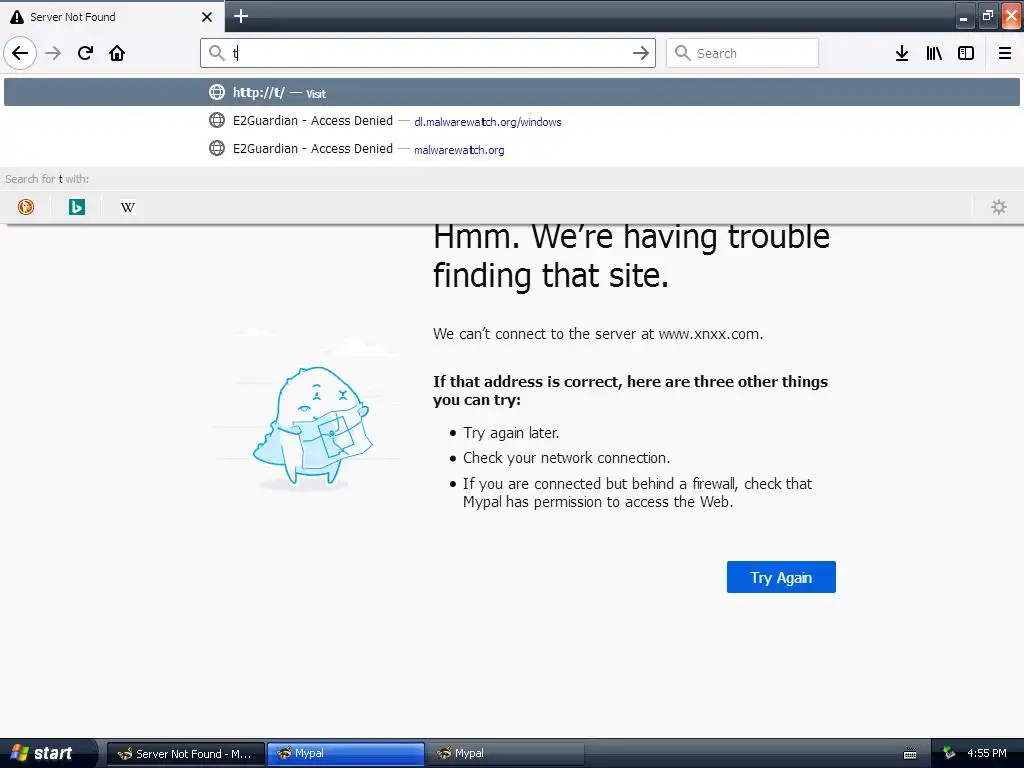Focus the Search box

click(x=743, y=53)
